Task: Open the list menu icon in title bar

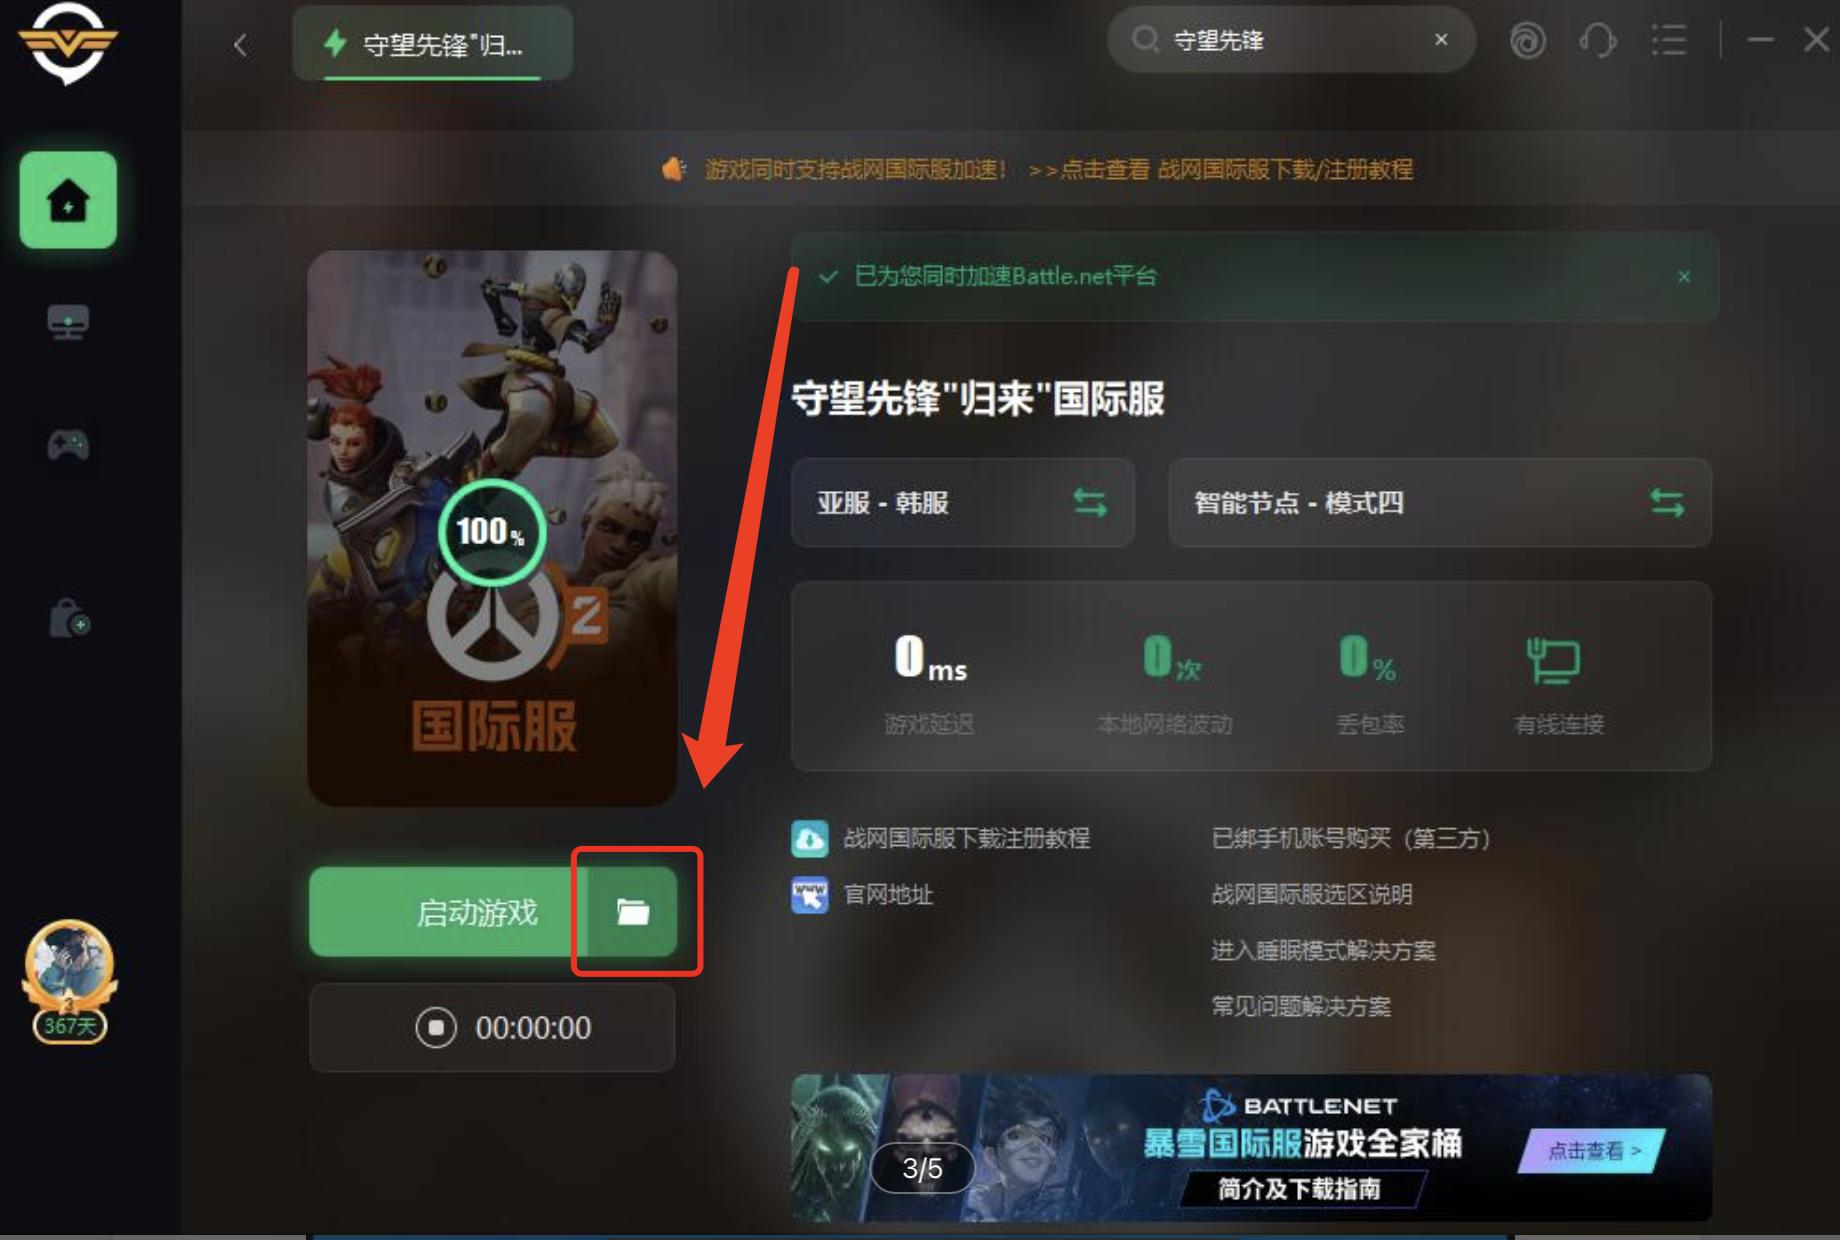Action: coord(1668,41)
